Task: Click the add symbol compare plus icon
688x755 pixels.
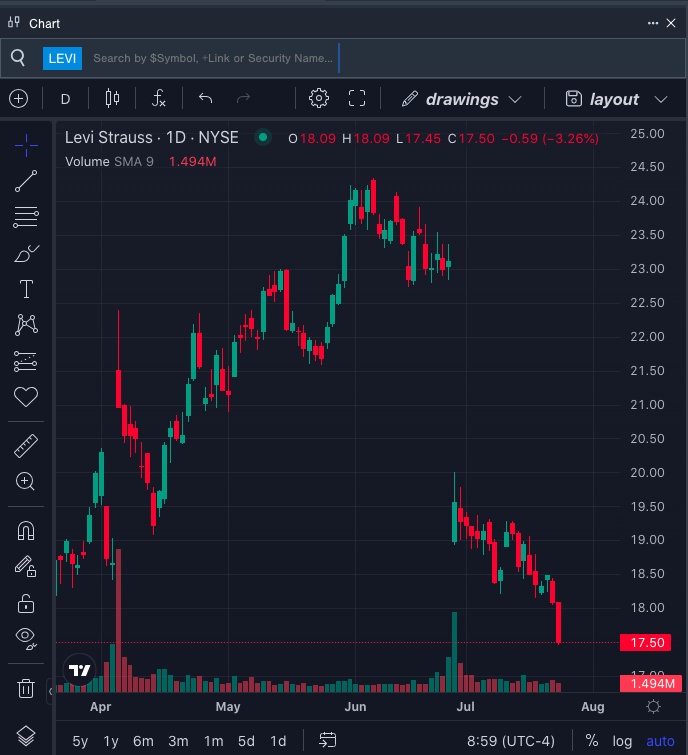Action: 19,99
